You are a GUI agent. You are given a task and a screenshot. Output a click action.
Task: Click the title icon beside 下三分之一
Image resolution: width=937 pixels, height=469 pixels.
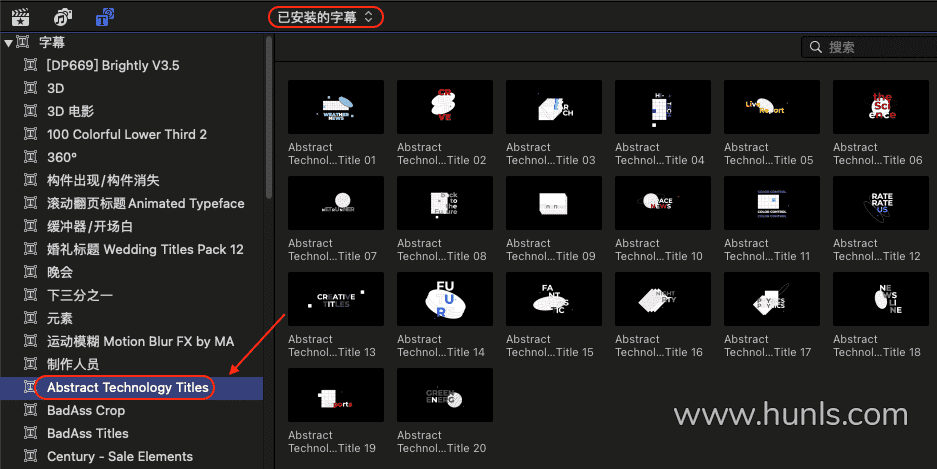[x=30, y=295]
